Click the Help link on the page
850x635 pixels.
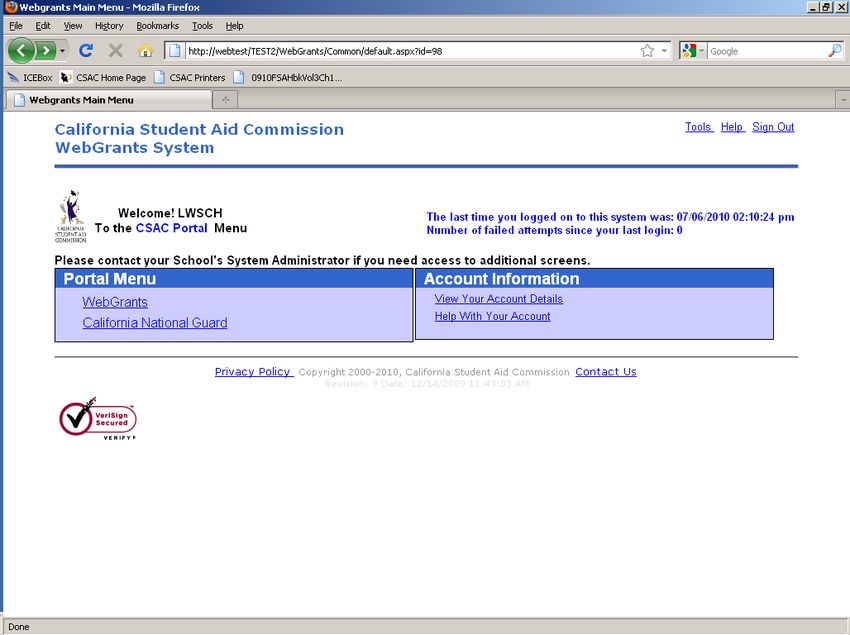732,127
